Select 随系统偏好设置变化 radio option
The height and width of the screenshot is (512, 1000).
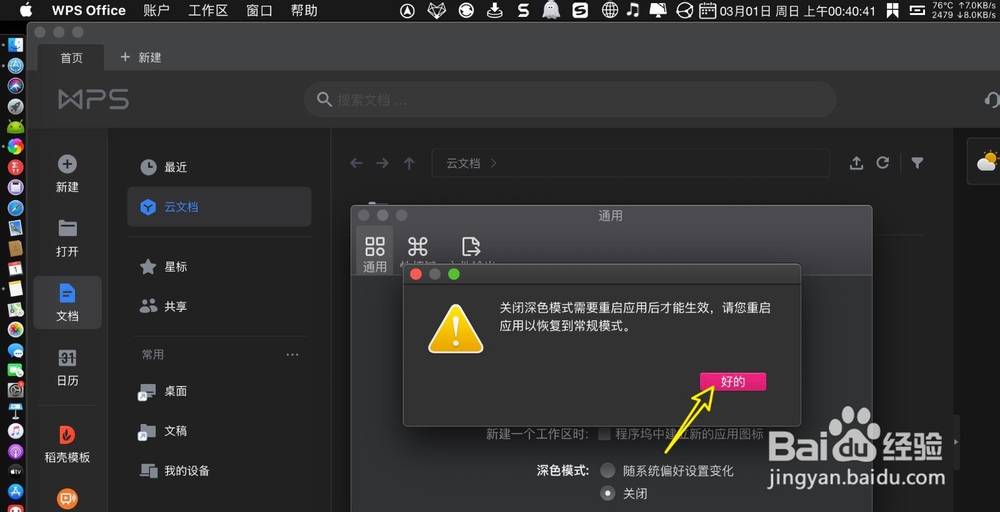608,471
